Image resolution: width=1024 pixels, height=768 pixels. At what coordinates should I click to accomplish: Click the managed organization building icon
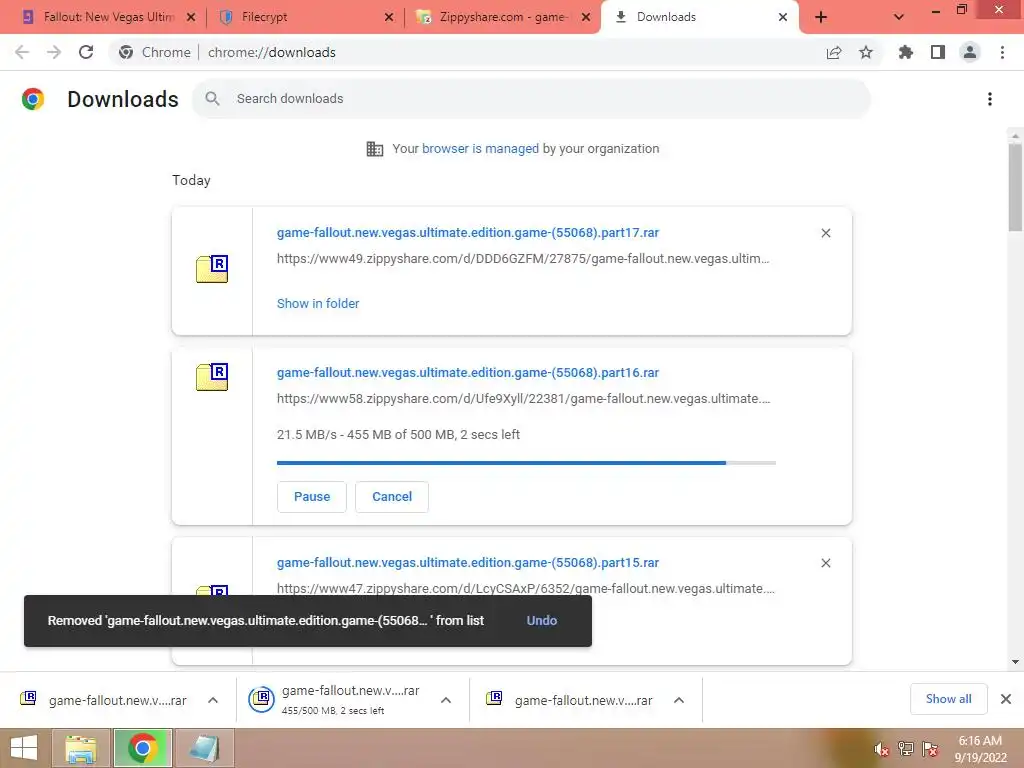pyautogui.click(x=375, y=149)
